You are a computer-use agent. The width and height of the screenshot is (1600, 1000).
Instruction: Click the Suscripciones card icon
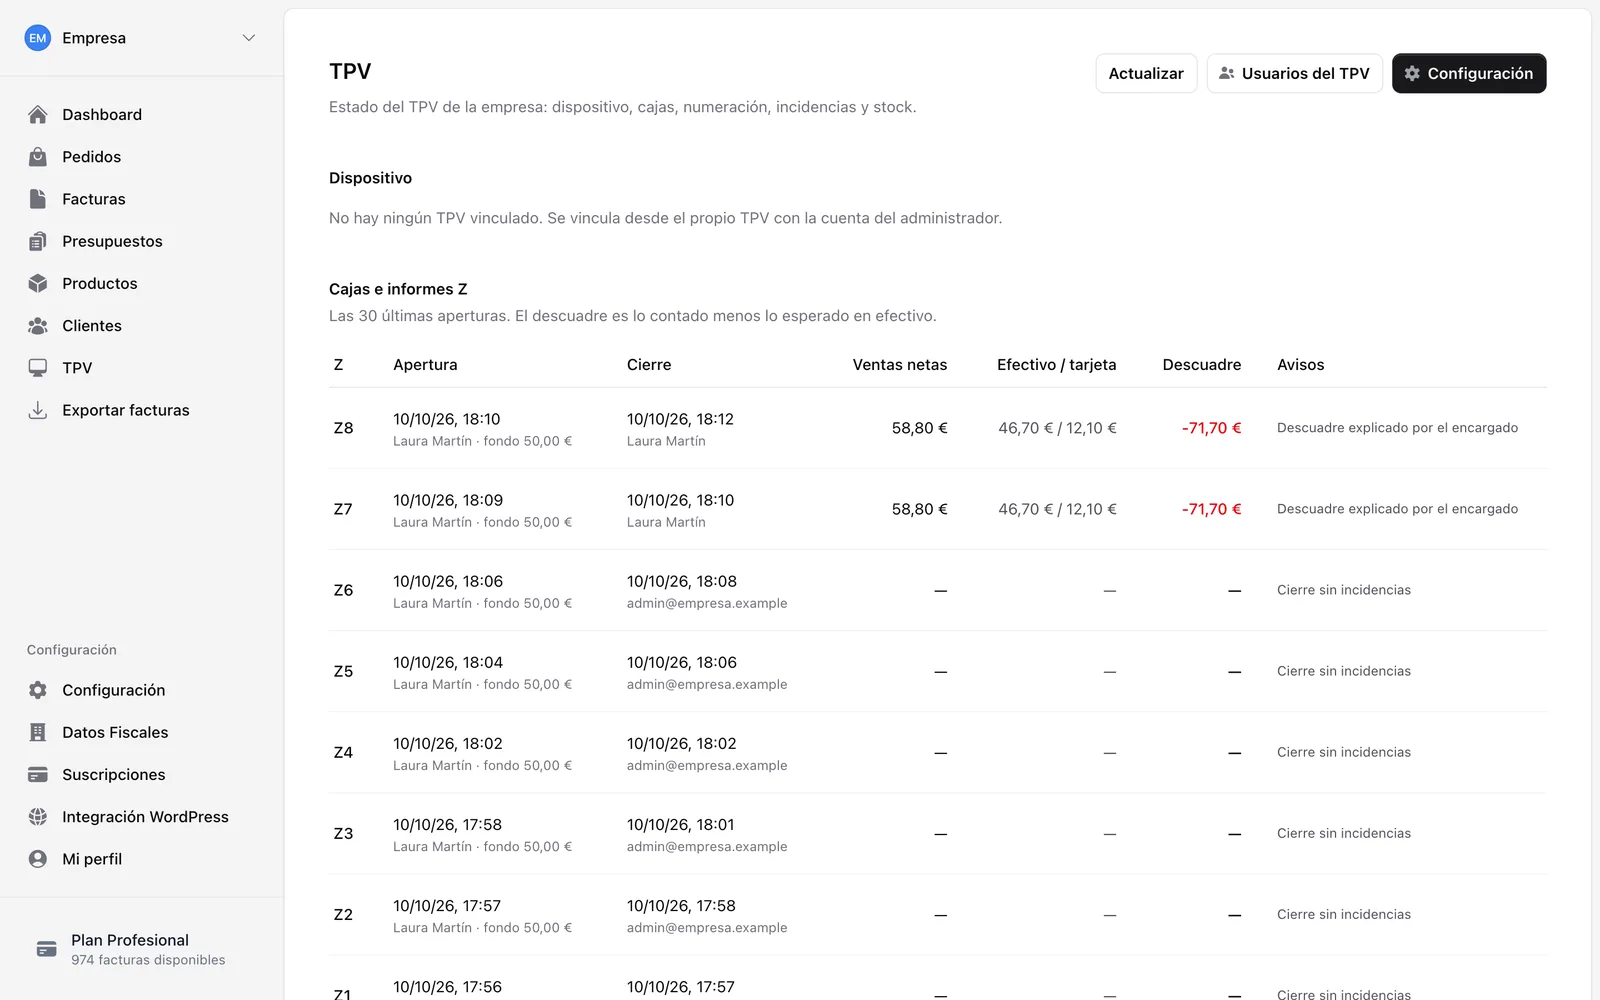tap(38, 775)
